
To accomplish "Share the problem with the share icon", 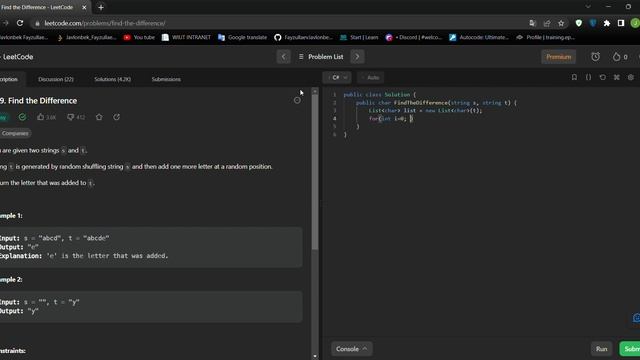I will pyautogui.click(x=117, y=117).
